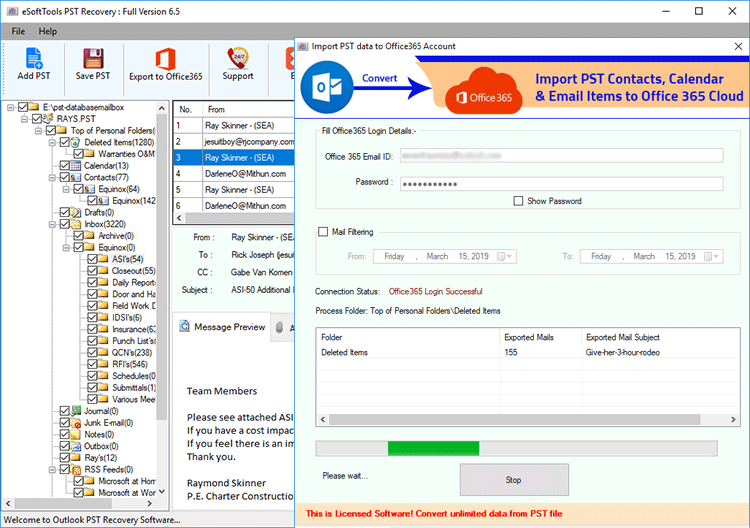Enable the Mail Filtering checkbox
Screen dimensions: 750x528
(x=323, y=231)
